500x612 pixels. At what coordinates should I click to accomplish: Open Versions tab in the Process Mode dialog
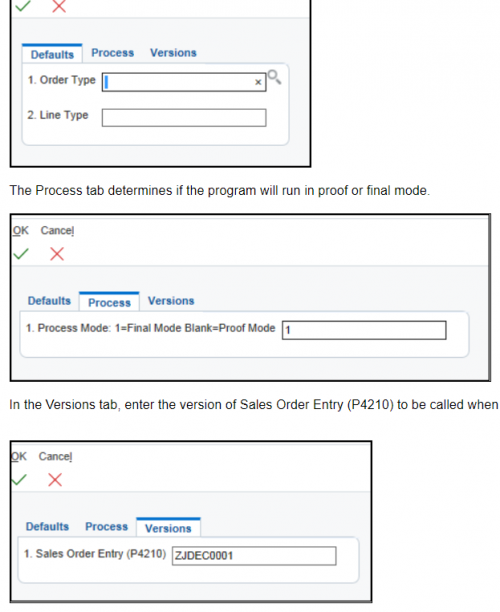171,301
